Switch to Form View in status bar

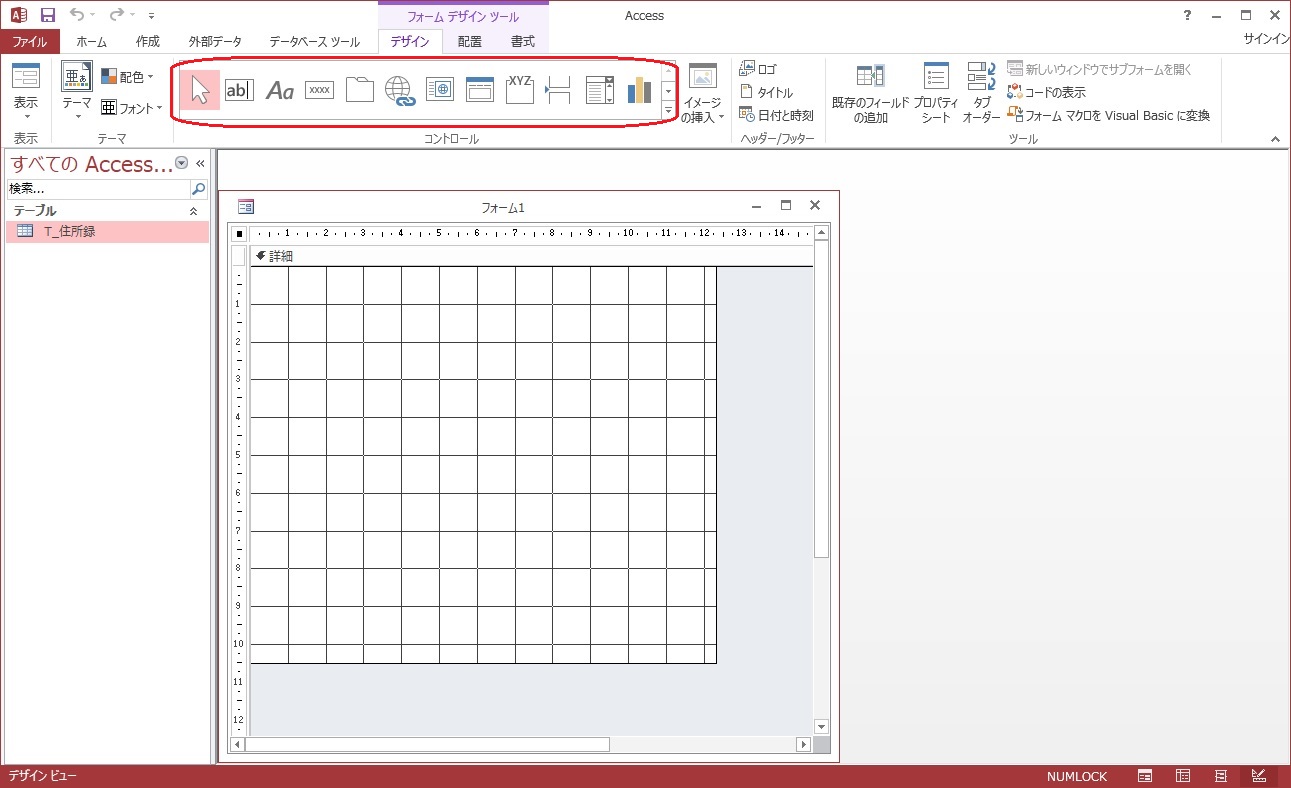tap(1145, 776)
